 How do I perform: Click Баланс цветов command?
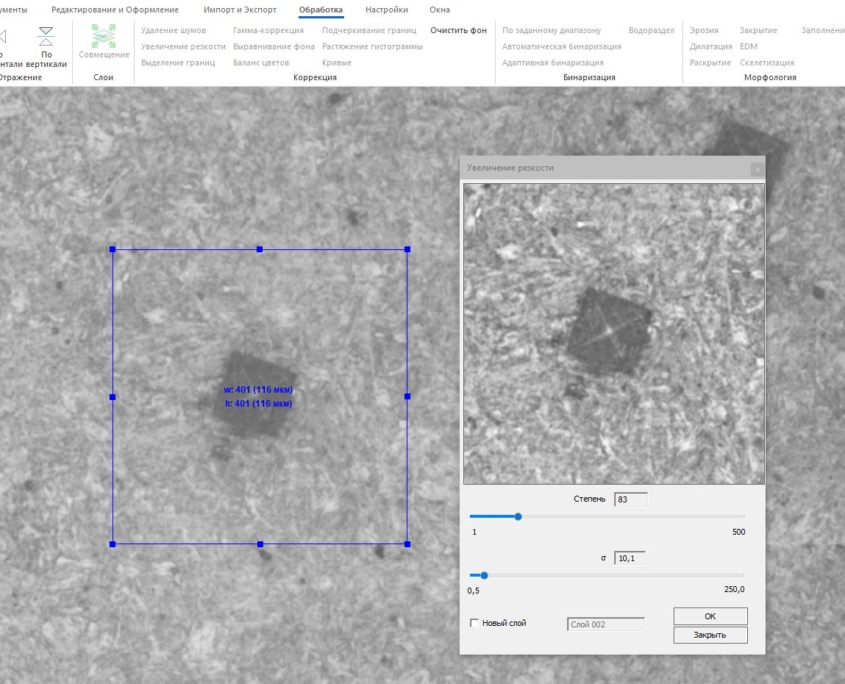pos(261,63)
